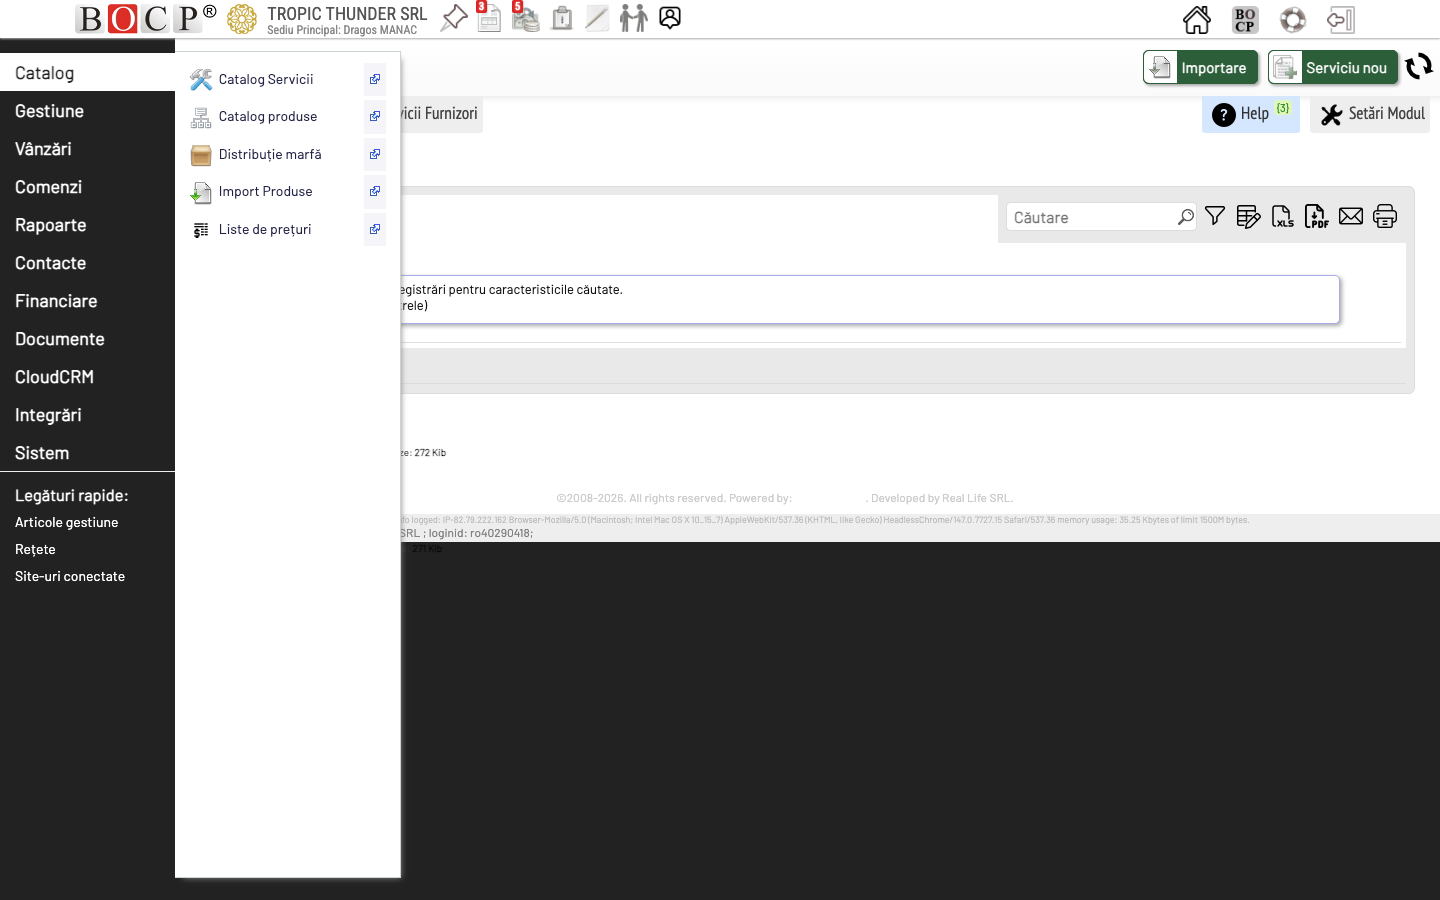Open the print icon

1385,216
